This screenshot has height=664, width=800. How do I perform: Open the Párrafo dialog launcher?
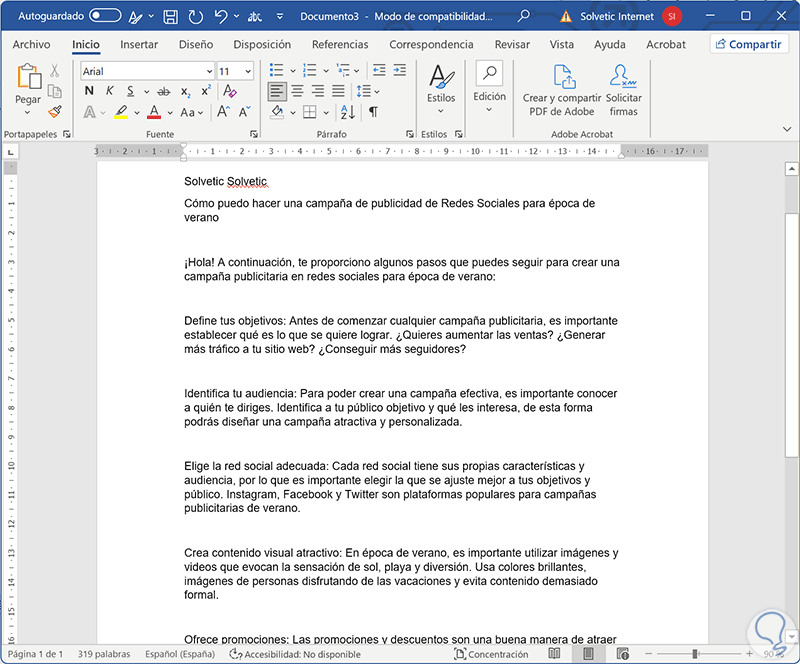[x=410, y=134]
